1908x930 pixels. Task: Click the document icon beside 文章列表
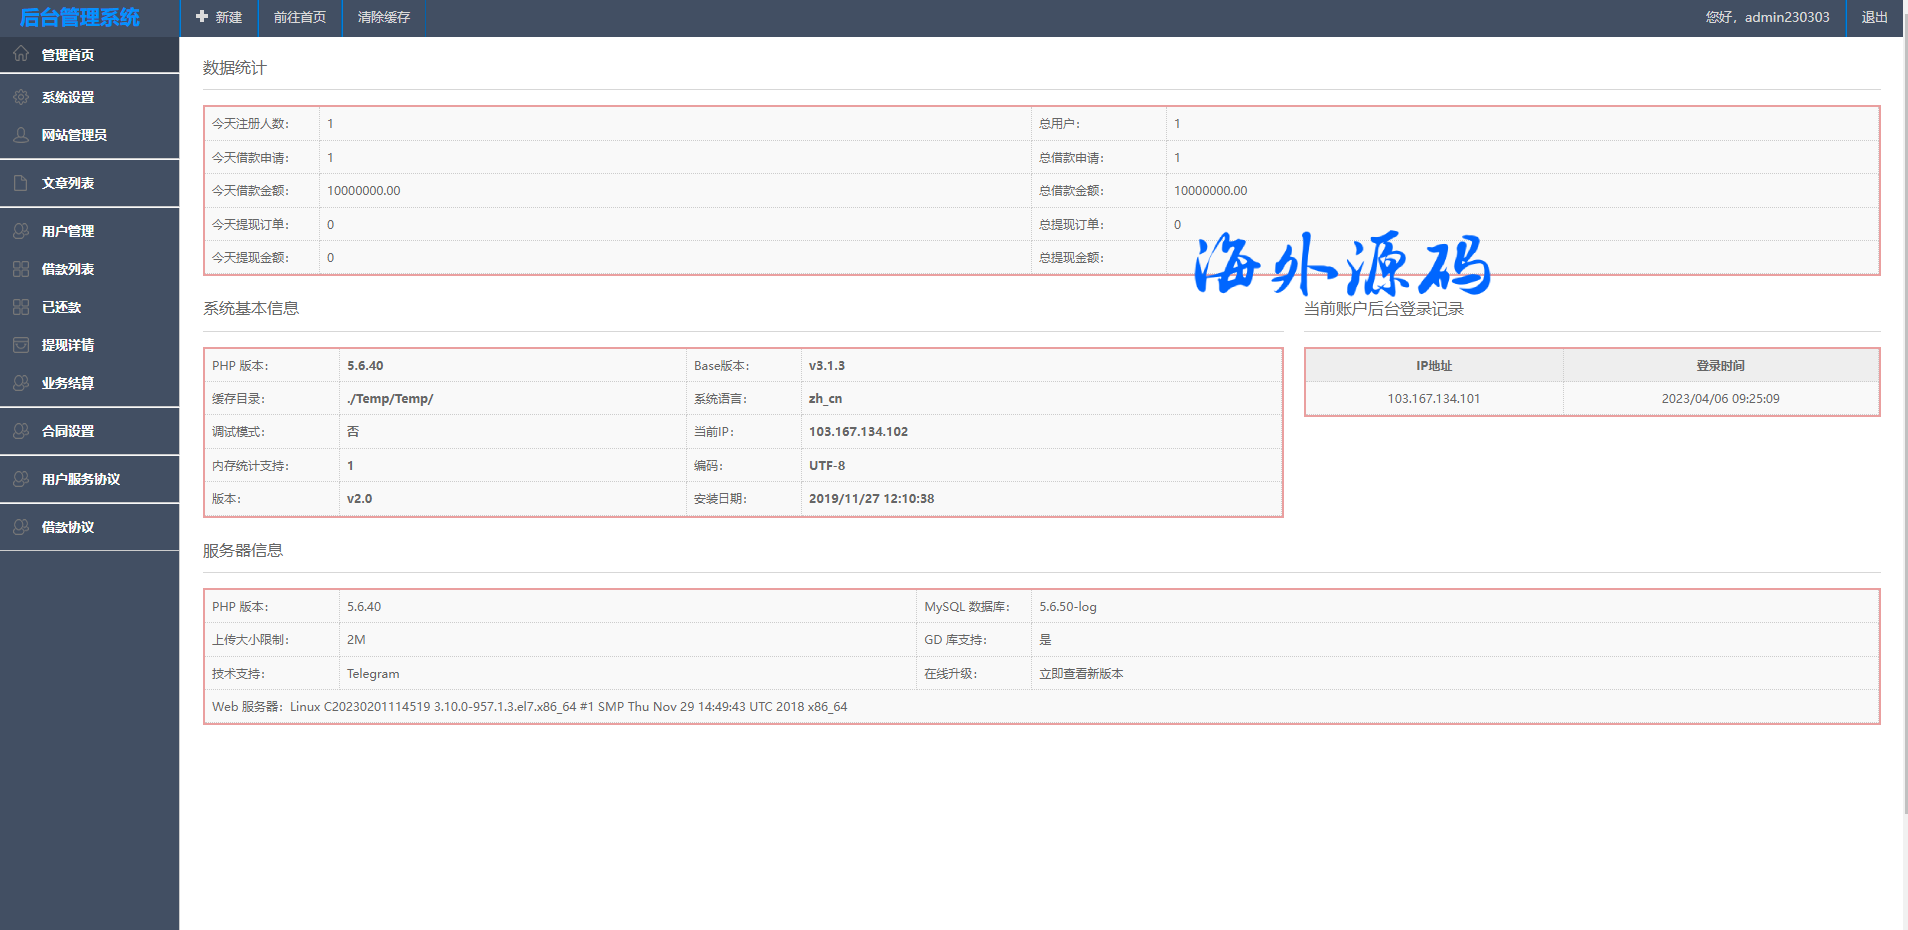pyautogui.click(x=21, y=183)
